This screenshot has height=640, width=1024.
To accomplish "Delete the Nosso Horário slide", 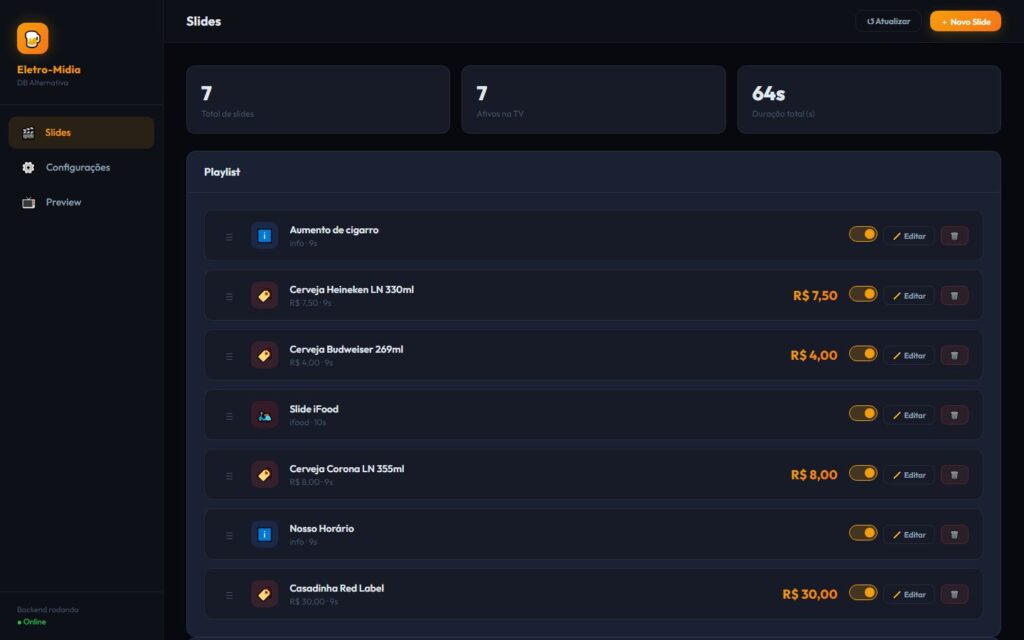I will 954,535.
